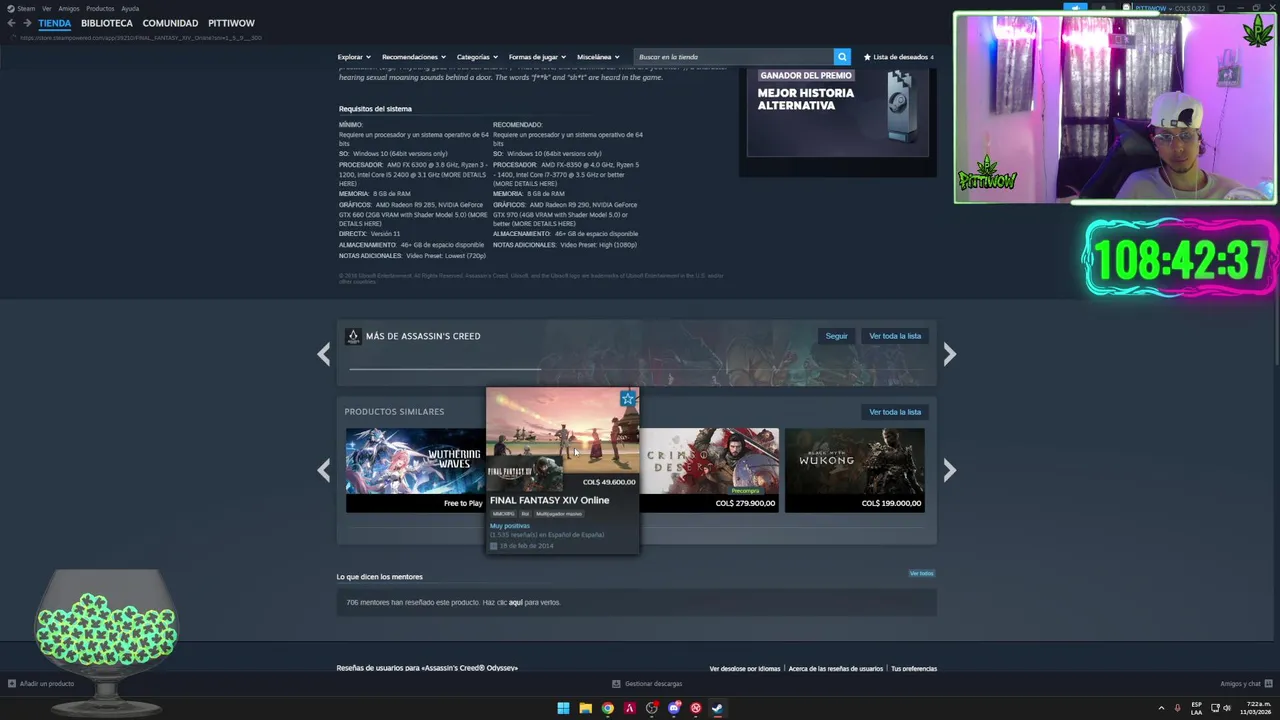1280x720 pixels.
Task: Click the MMORPG tag in the popup
Action: pos(503,514)
